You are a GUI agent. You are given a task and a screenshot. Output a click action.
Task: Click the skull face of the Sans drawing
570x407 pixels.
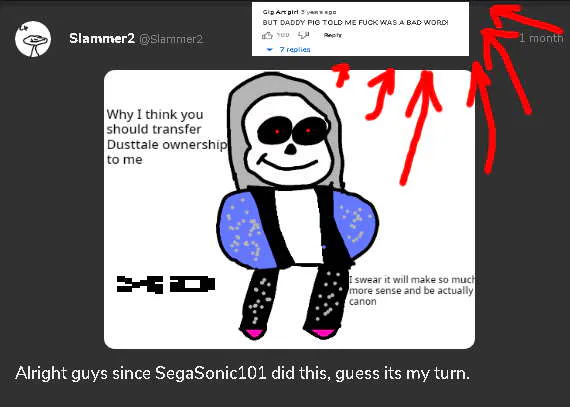click(289, 140)
